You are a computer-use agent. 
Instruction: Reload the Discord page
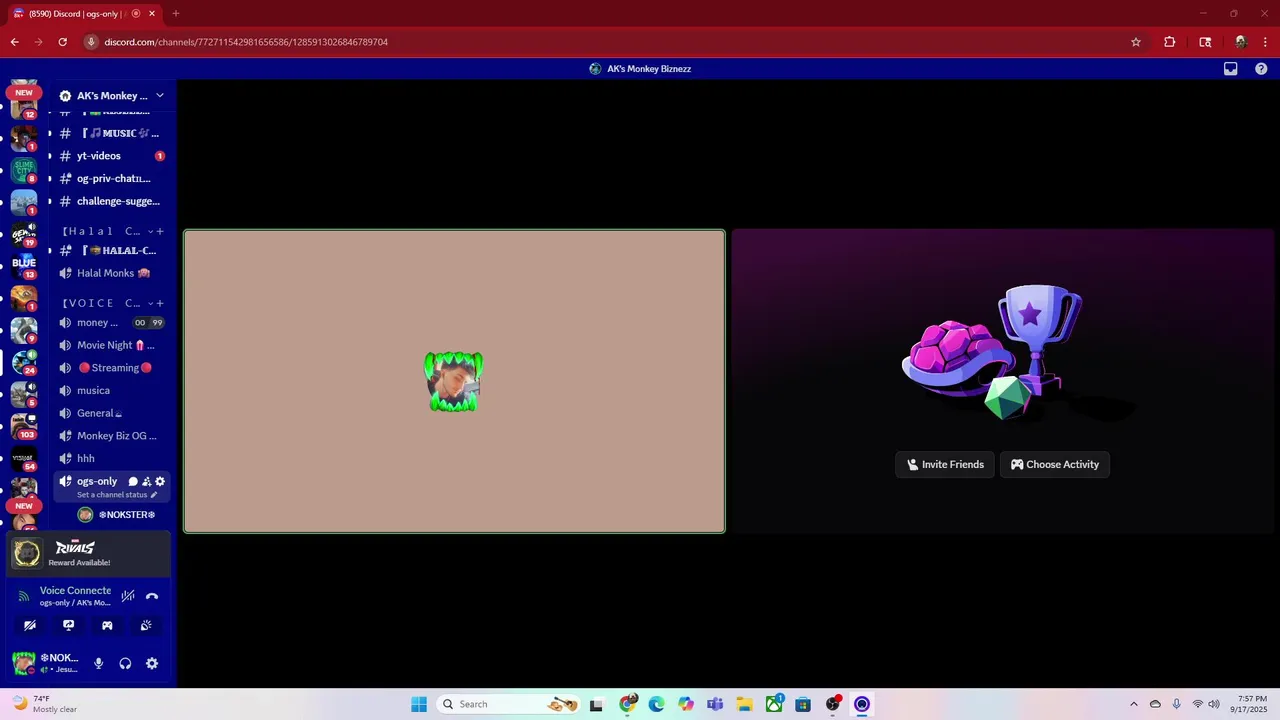tap(62, 42)
